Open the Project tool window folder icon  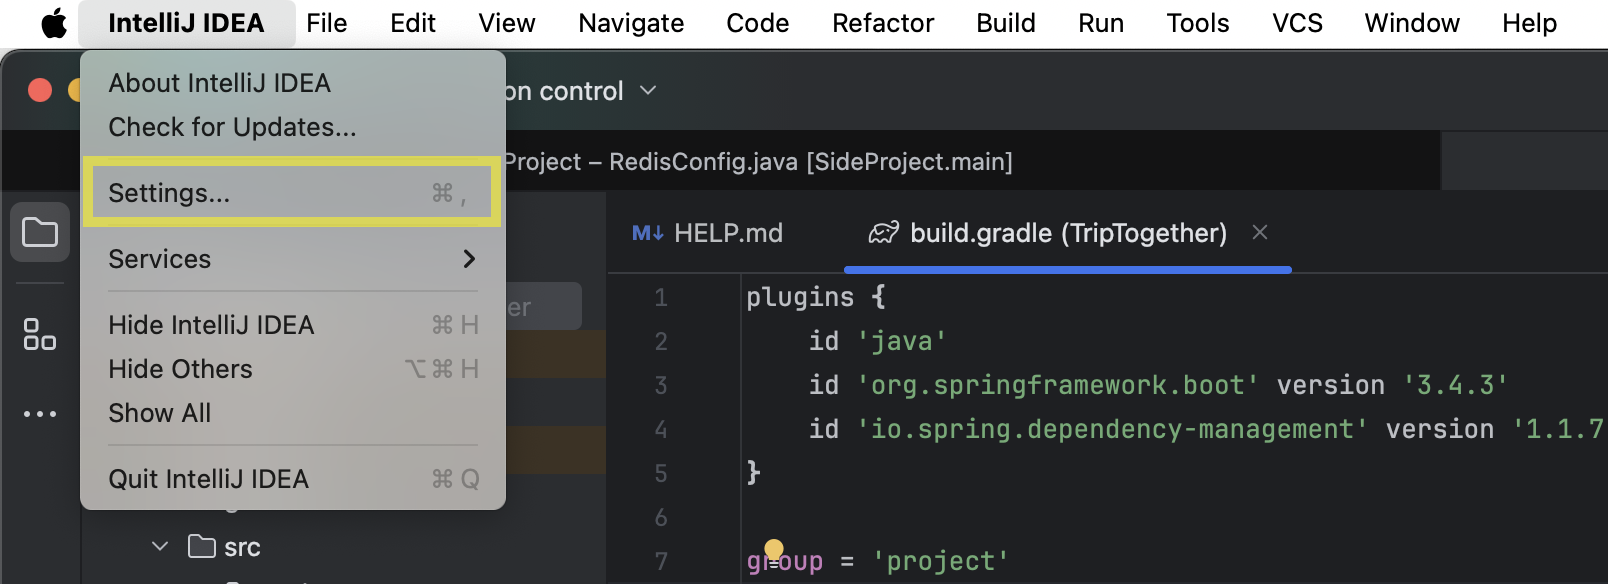pyautogui.click(x=40, y=233)
